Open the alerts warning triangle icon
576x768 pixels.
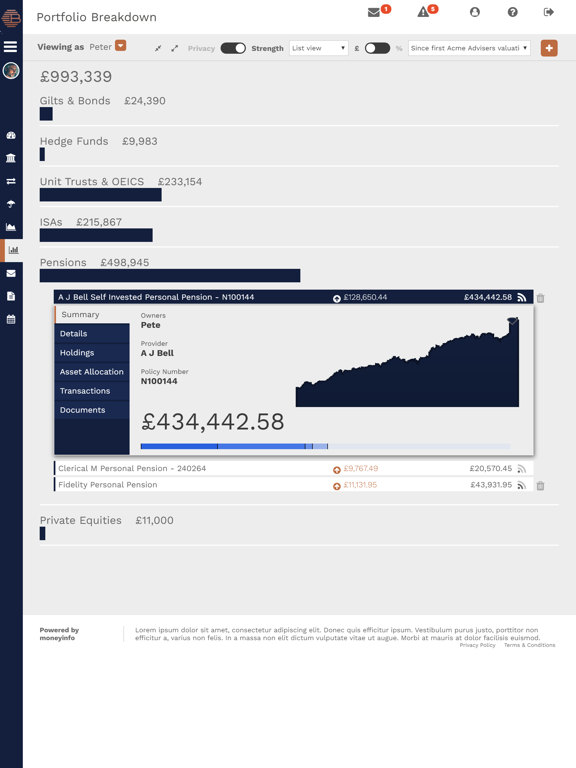[x=423, y=12]
